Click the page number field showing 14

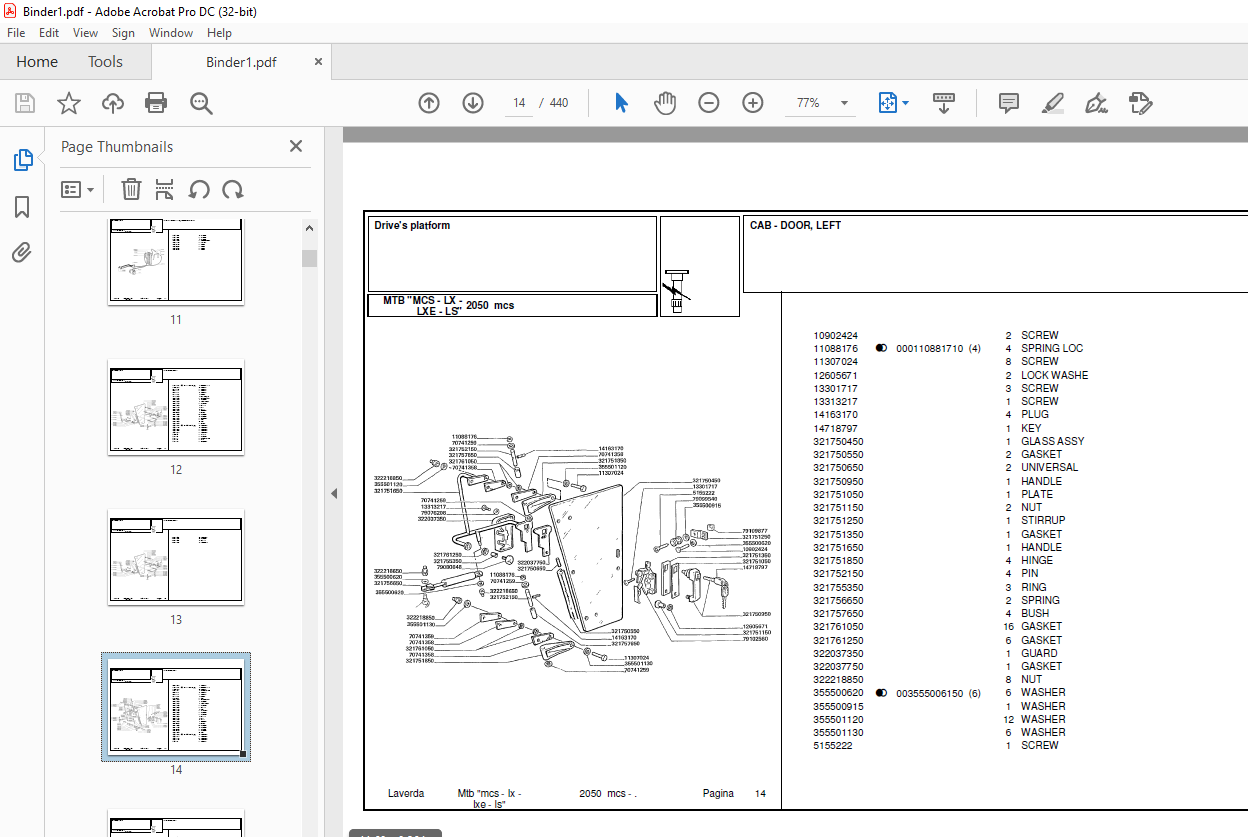point(519,103)
